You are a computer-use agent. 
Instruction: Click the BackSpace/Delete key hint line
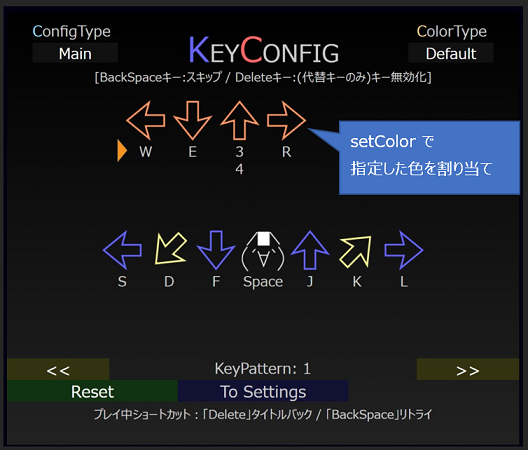click(x=263, y=77)
